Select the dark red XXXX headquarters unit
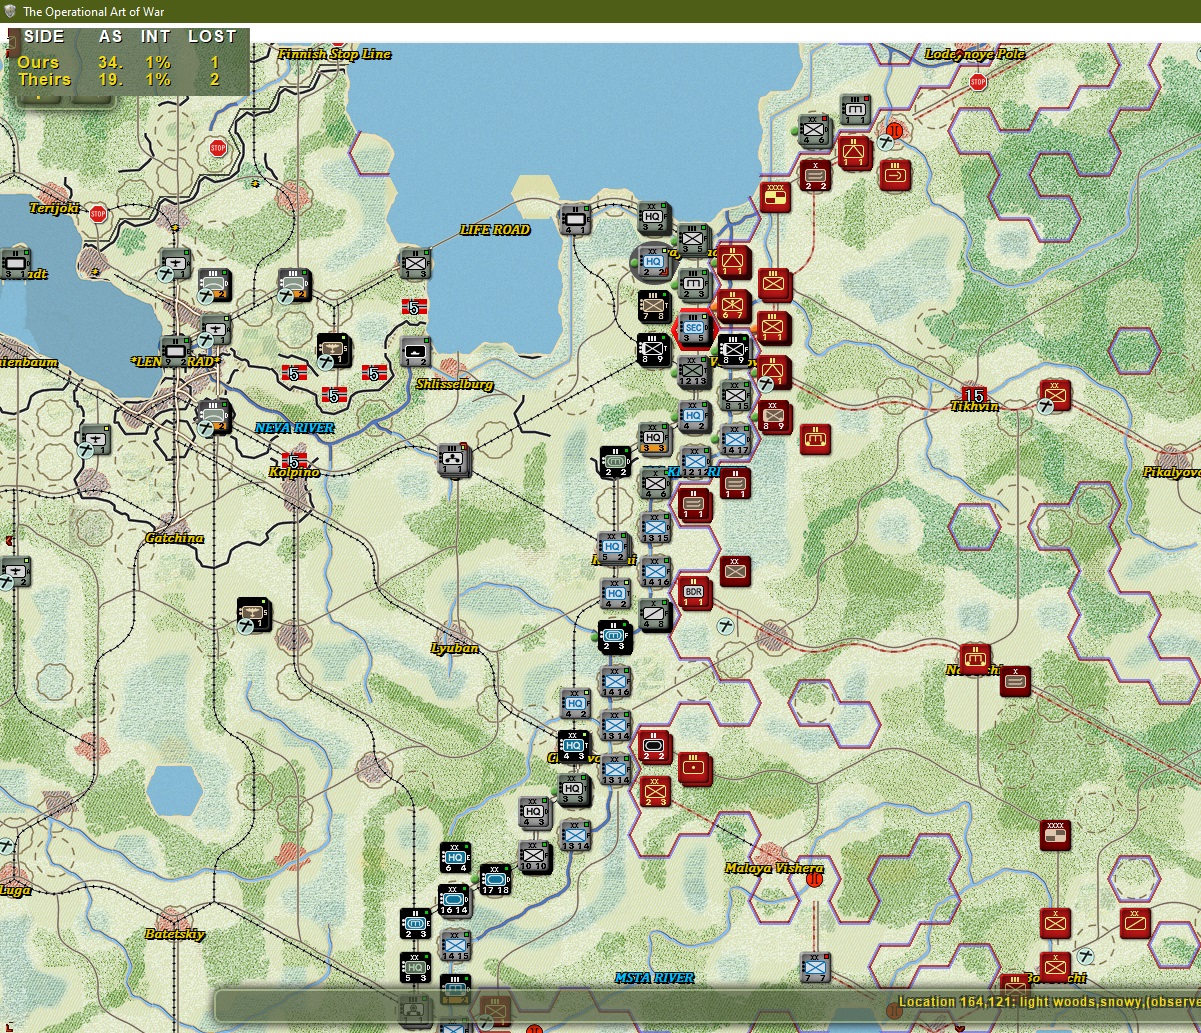The width and height of the screenshot is (1201, 1033). point(1055,835)
